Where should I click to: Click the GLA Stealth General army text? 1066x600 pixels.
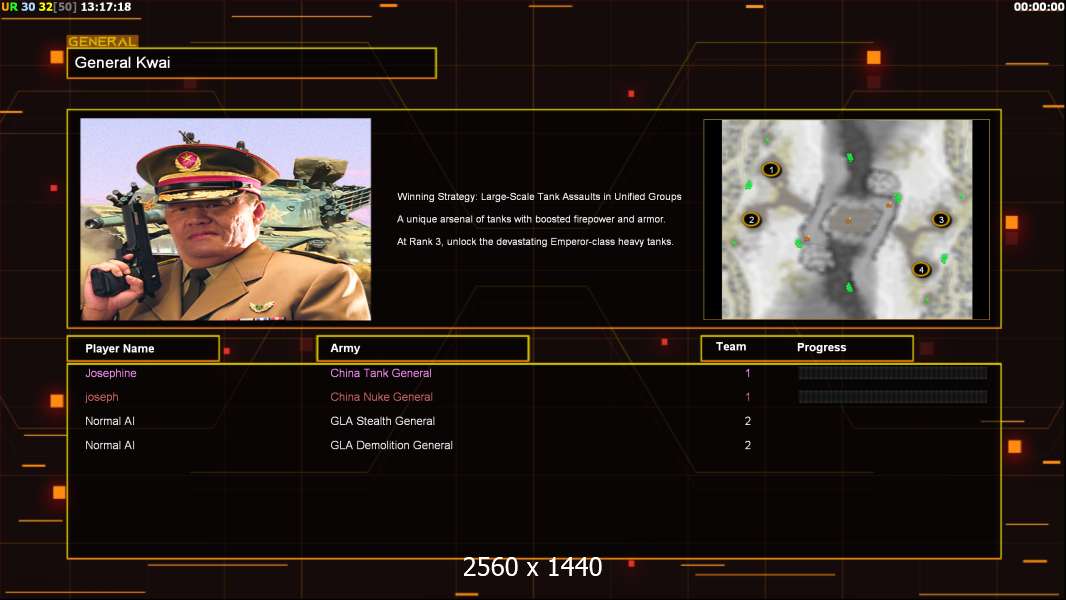click(x=383, y=421)
